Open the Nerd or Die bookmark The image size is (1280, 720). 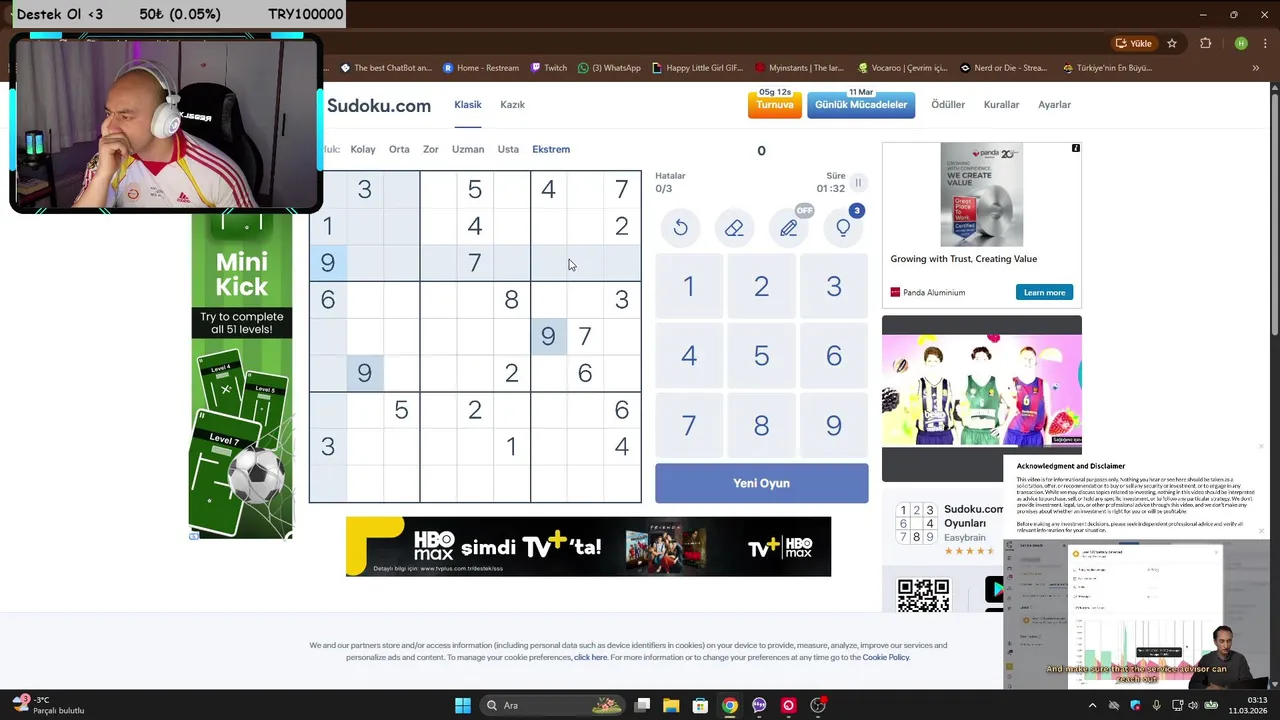(x=1003, y=68)
